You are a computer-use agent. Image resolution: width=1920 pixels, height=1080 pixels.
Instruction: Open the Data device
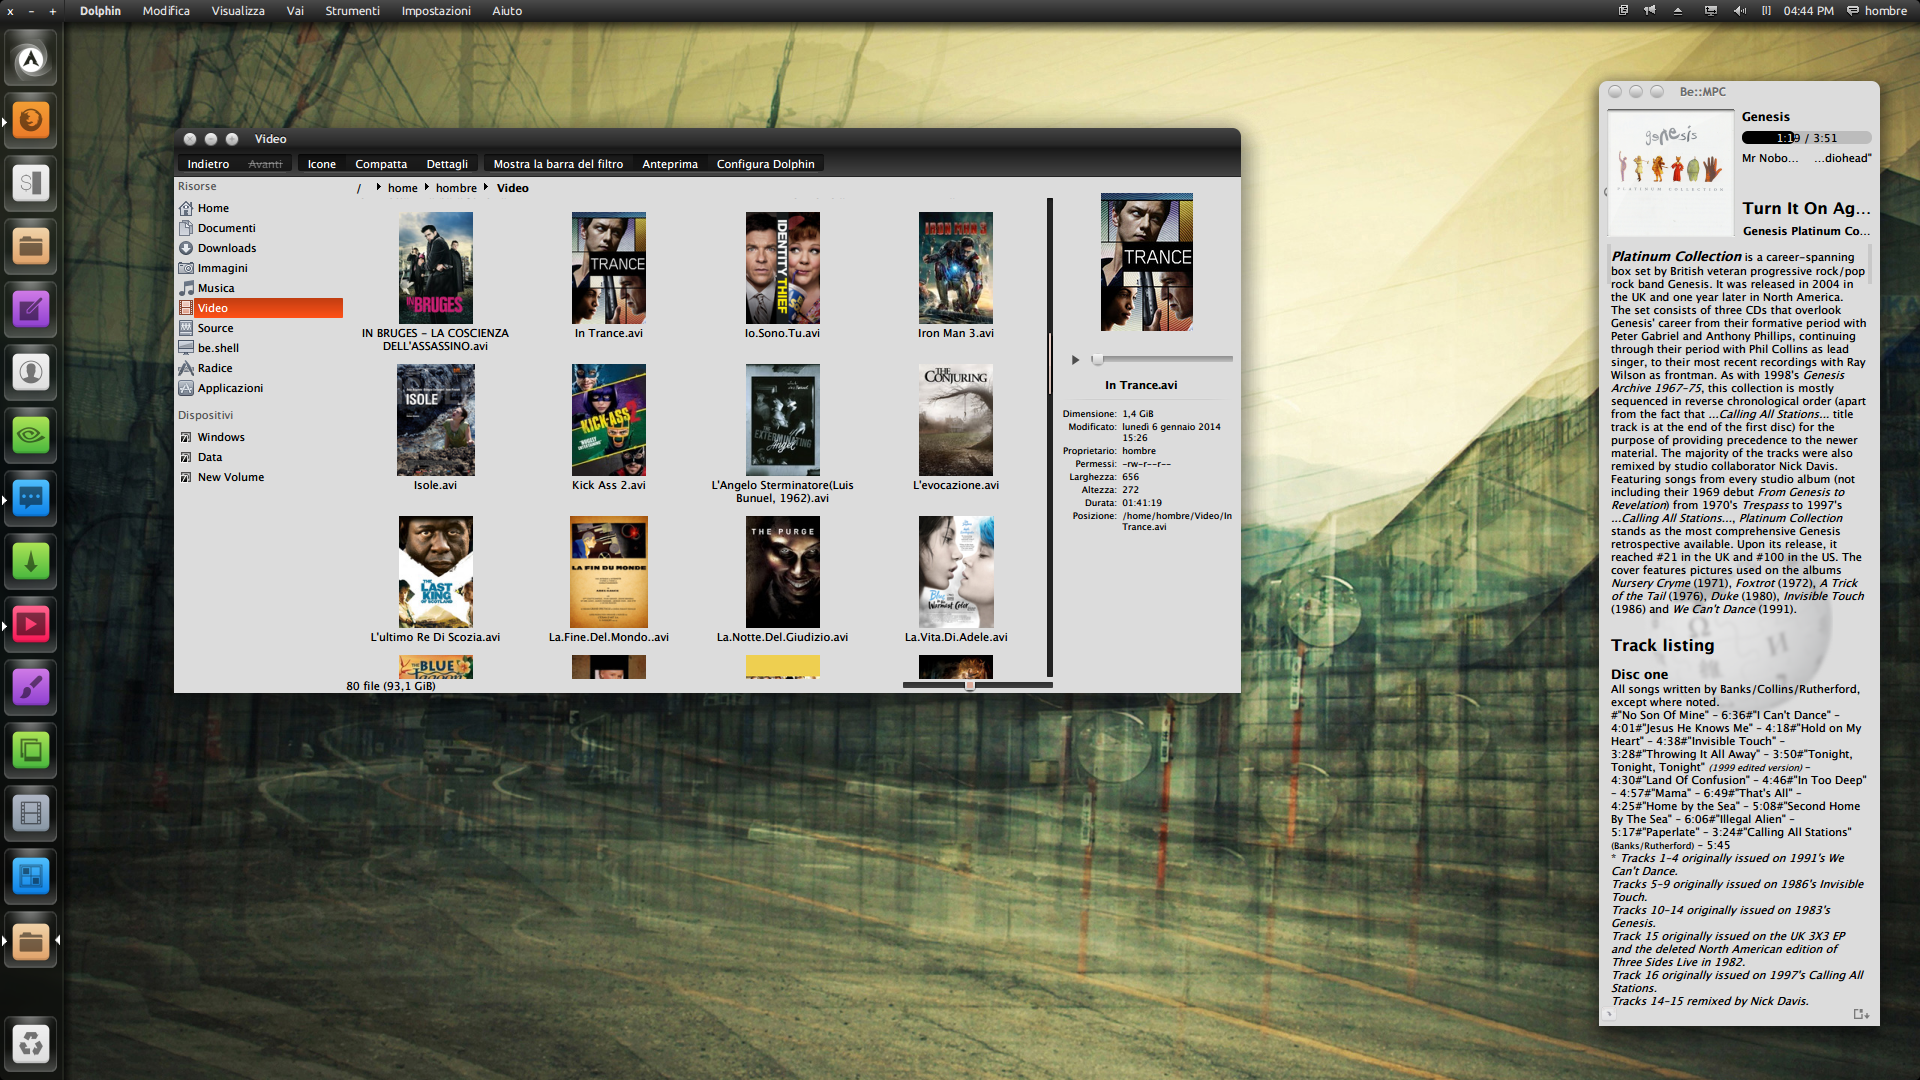(209, 457)
